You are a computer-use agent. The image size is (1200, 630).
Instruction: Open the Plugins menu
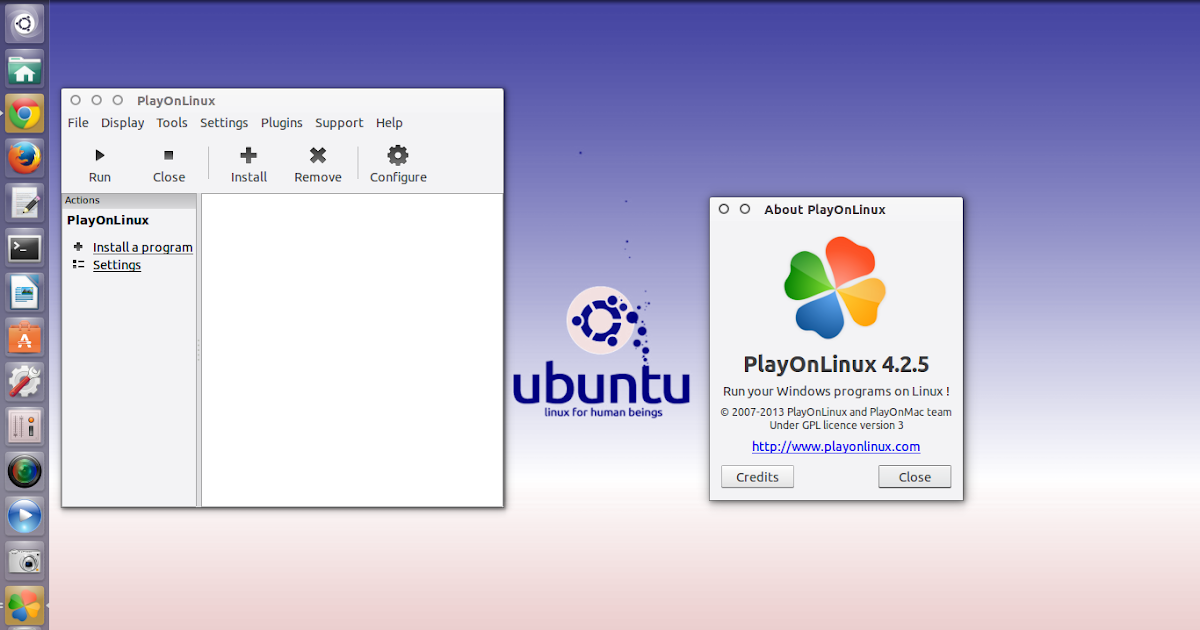282,123
